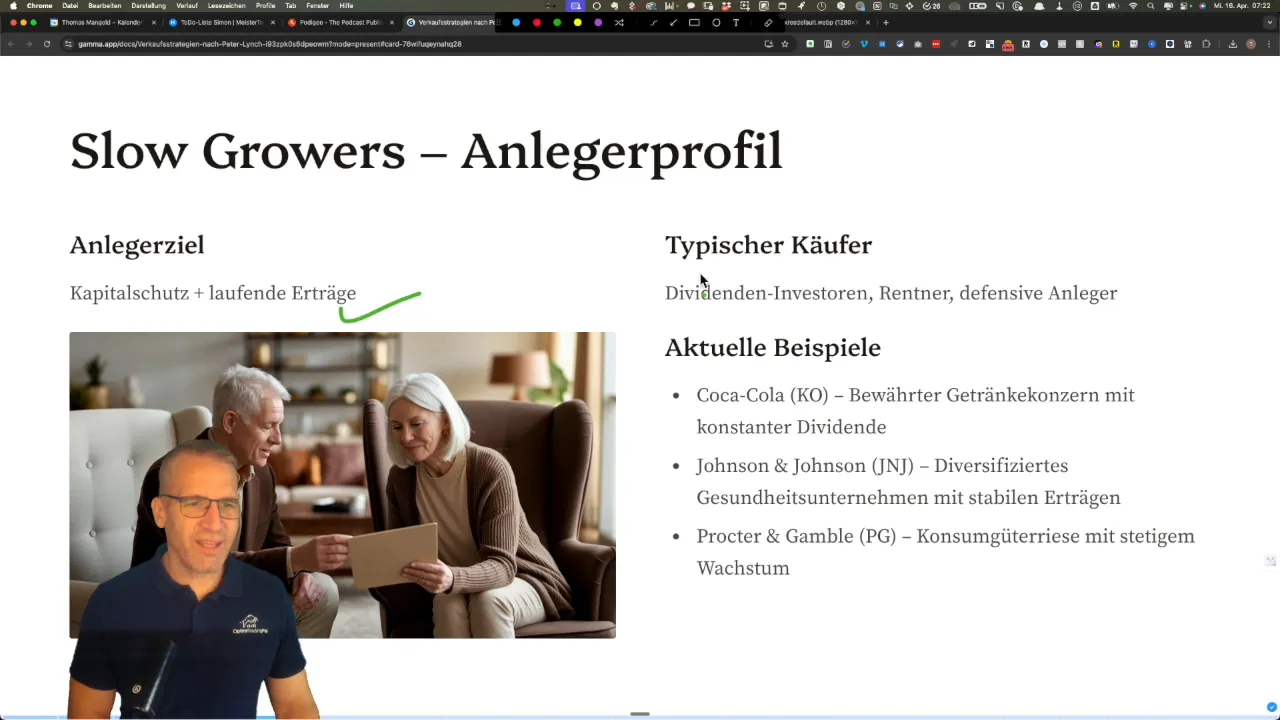Open the Profile menu
The height and width of the screenshot is (720, 1280).
point(265,5)
